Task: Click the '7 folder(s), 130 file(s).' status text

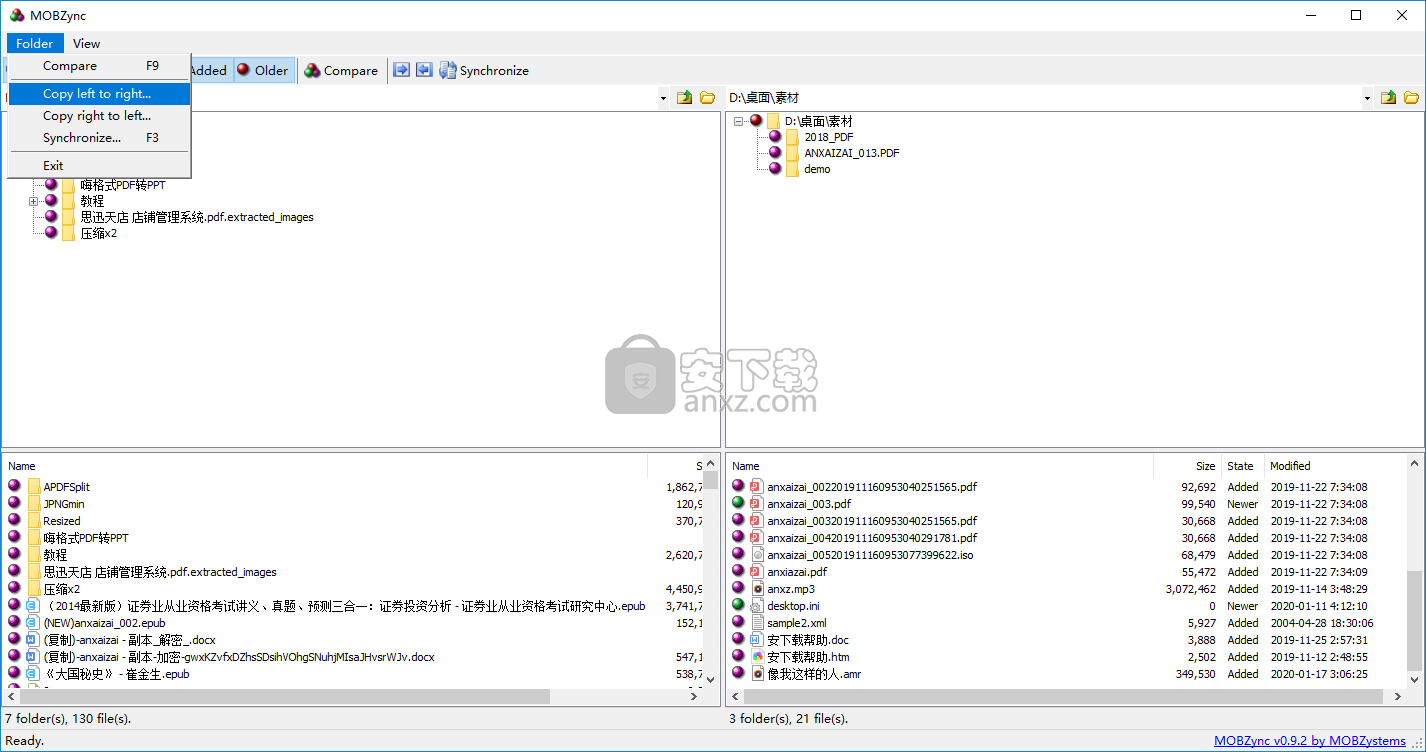Action: pos(68,718)
